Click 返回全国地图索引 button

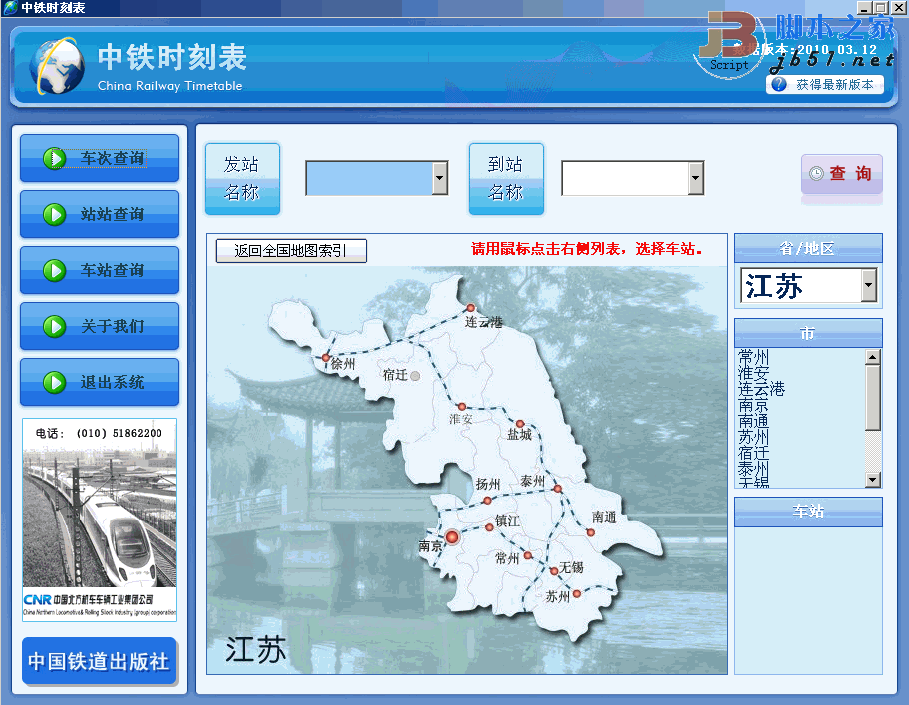click(291, 250)
